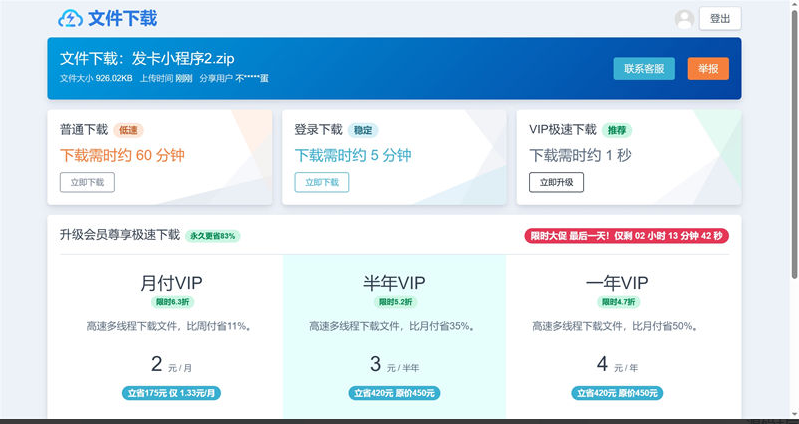Click the 永久更省83% green badge
The width and height of the screenshot is (799, 424).
point(212,236)
